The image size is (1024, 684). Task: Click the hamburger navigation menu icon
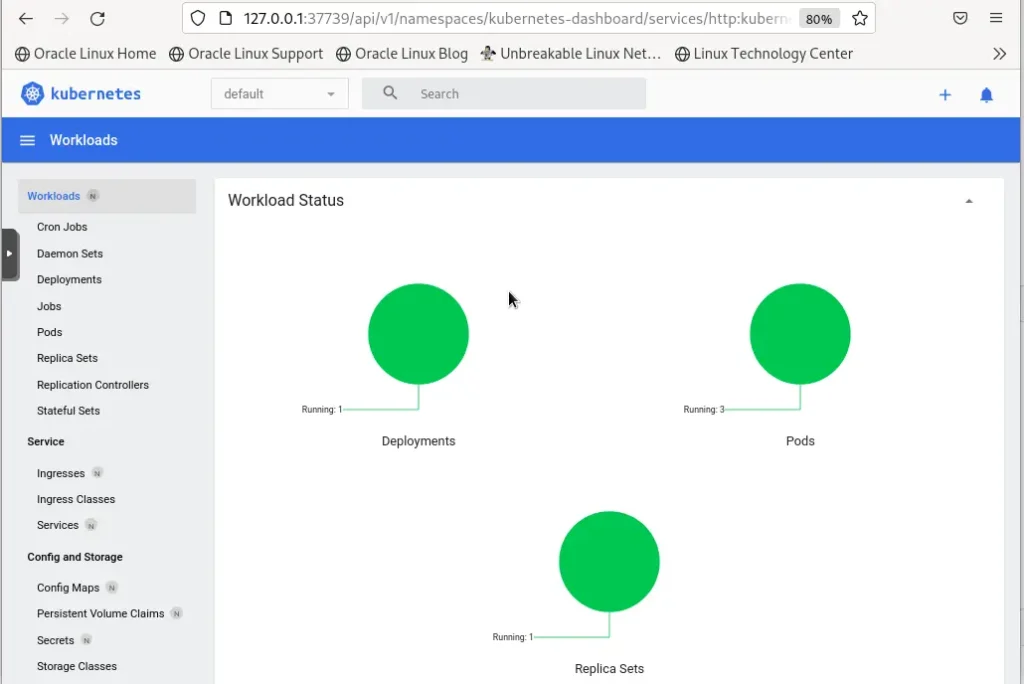[25, 140]
